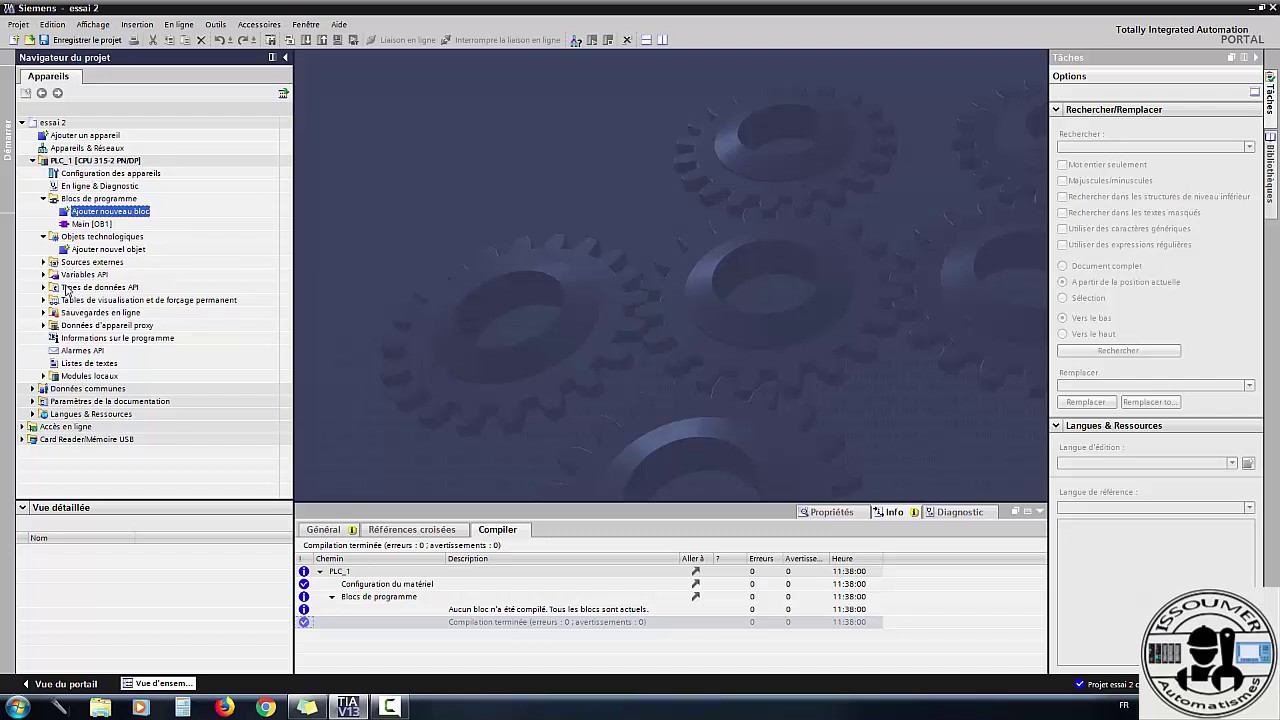The width and height of the screenshot is (1280, 720).
Task: Select A partir de la position actuelle
Action: (x=1063, y=282)
